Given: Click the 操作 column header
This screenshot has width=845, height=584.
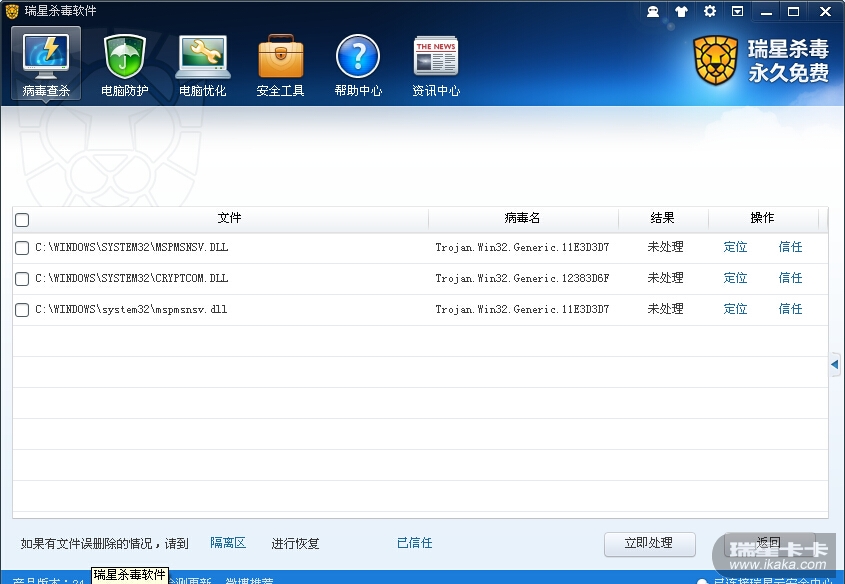Looking at the screenshot, I should [762, 218].
